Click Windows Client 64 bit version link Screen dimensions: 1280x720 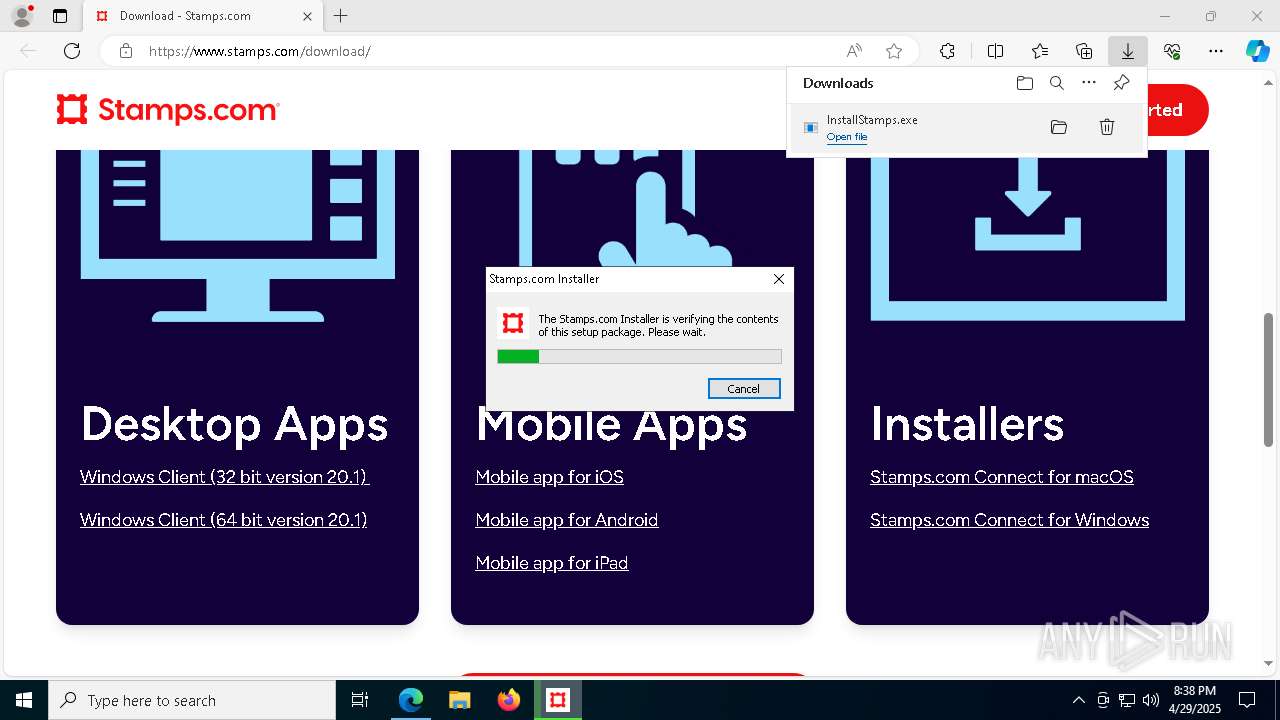coord(224,520)
